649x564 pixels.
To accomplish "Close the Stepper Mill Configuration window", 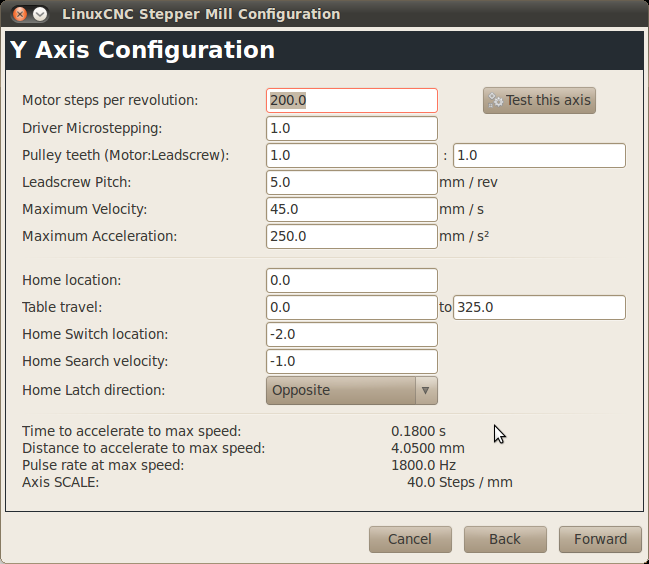I will click(x=19, y=14).
